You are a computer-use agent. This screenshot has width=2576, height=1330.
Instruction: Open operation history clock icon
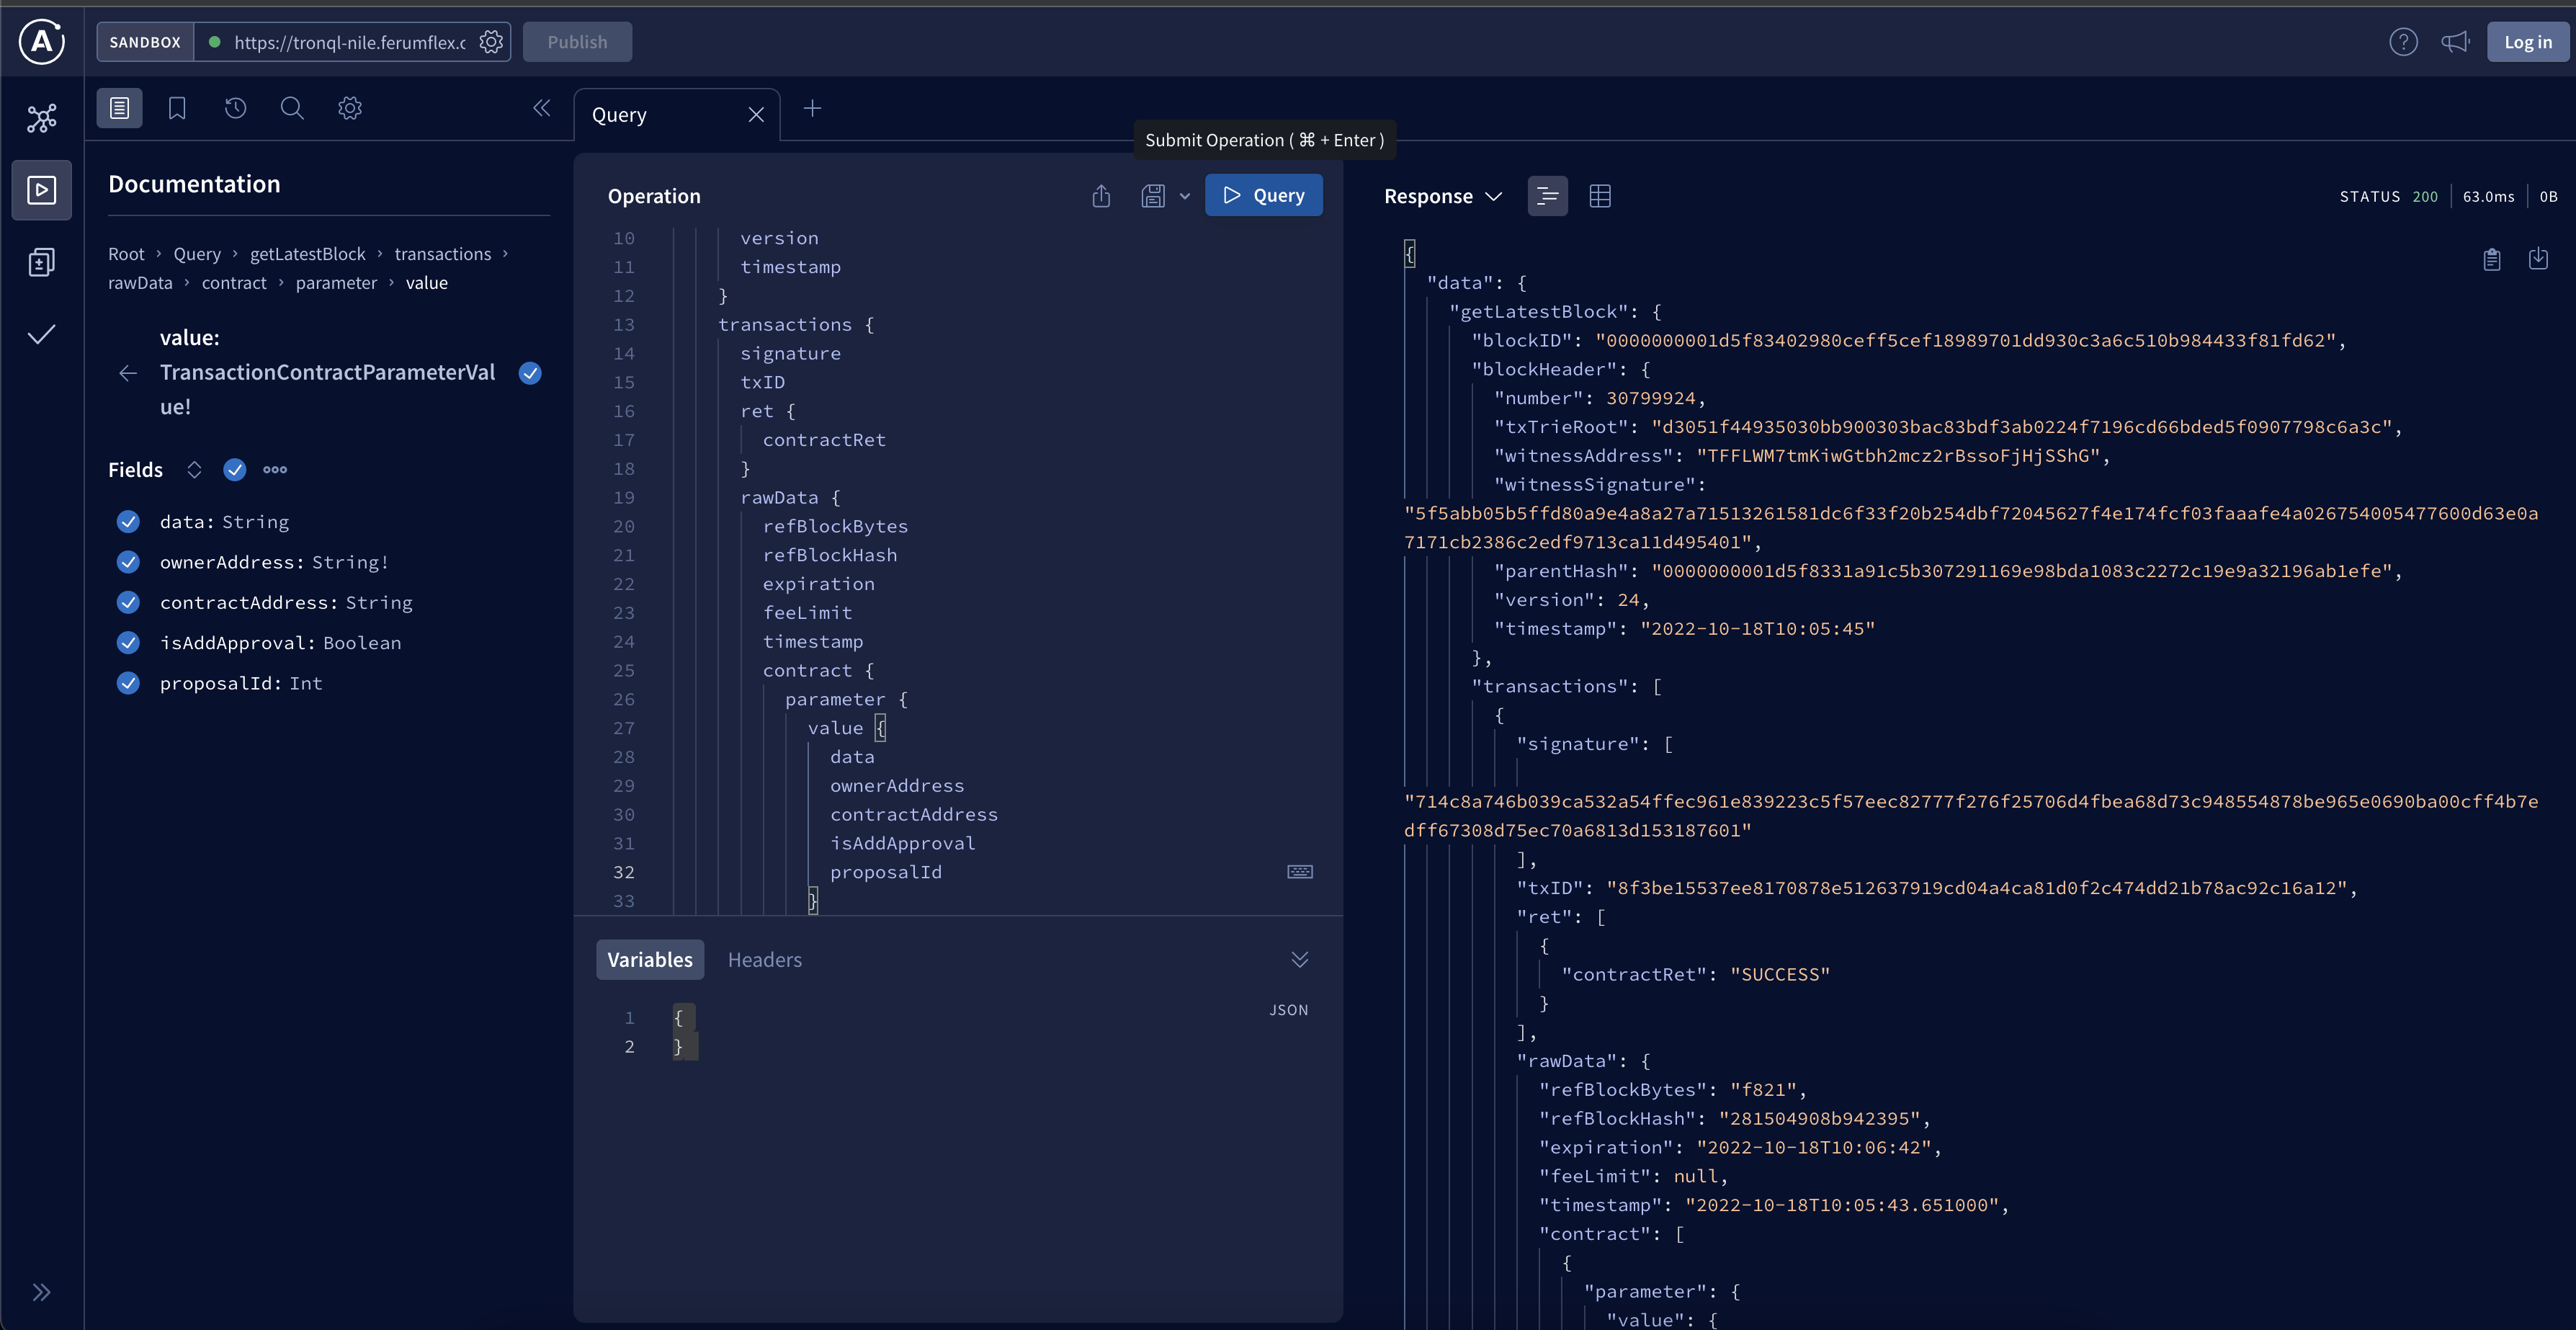(235, 108)
